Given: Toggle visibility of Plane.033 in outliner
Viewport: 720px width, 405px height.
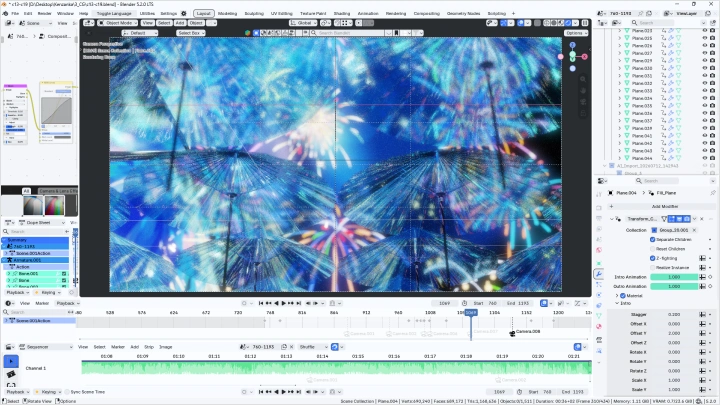Looking at the screenshot, I should click(x=705, y=90).
